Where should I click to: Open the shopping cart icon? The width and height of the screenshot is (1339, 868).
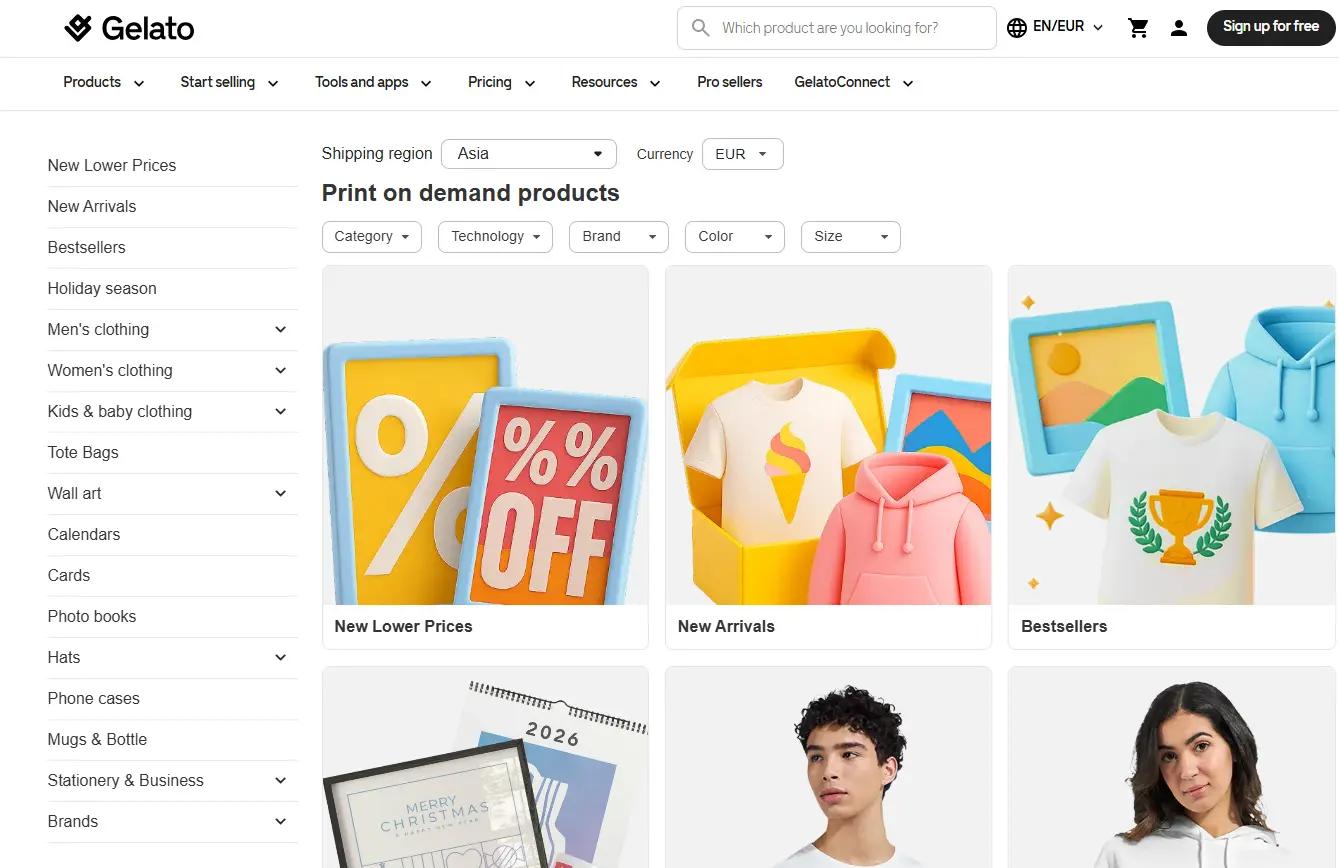[x=1138, y=28]
